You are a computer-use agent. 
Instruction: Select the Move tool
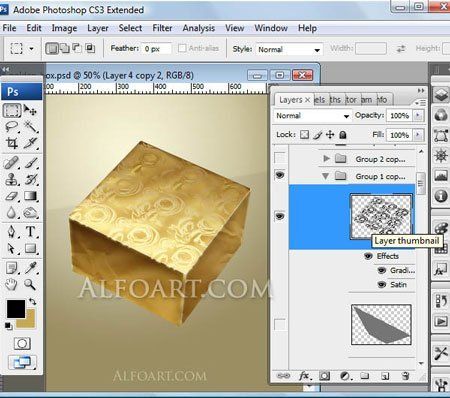(30, 110)
